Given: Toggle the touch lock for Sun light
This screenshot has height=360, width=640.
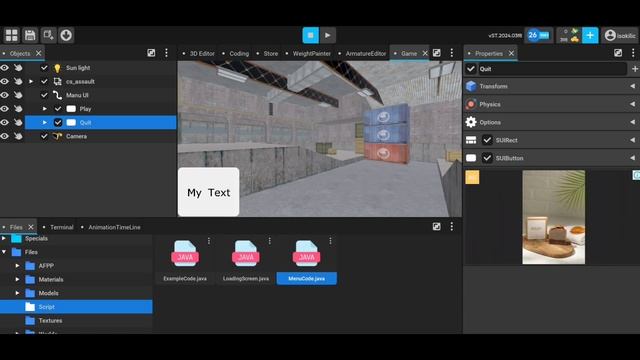Looking at the screenshot, I should coord(18,68).
